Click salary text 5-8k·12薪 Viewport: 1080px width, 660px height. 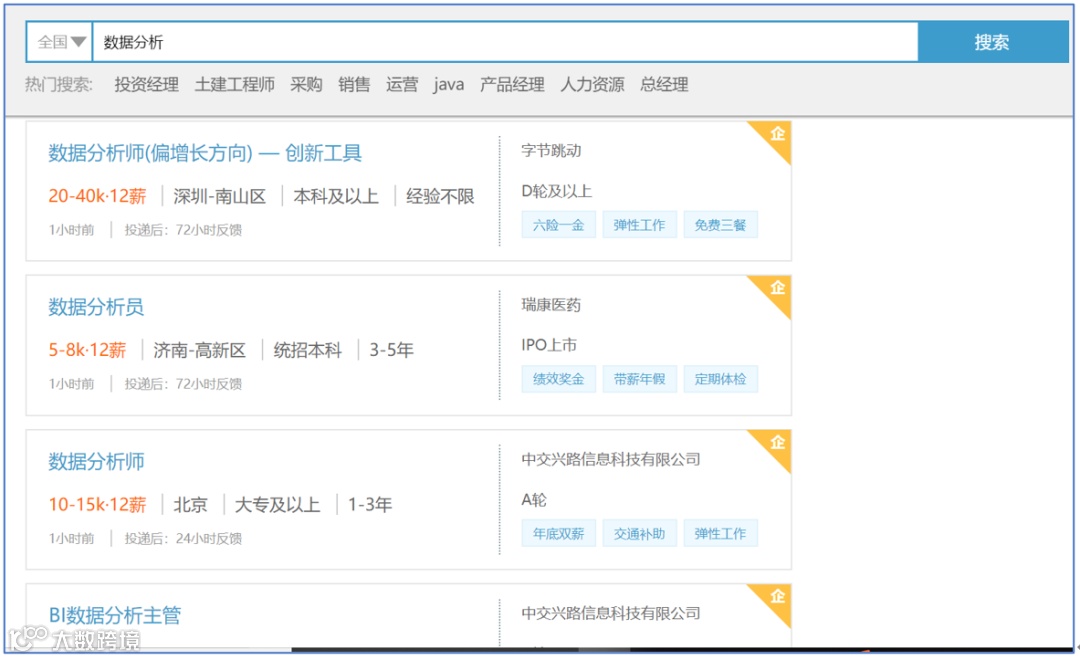click(87, 350)
